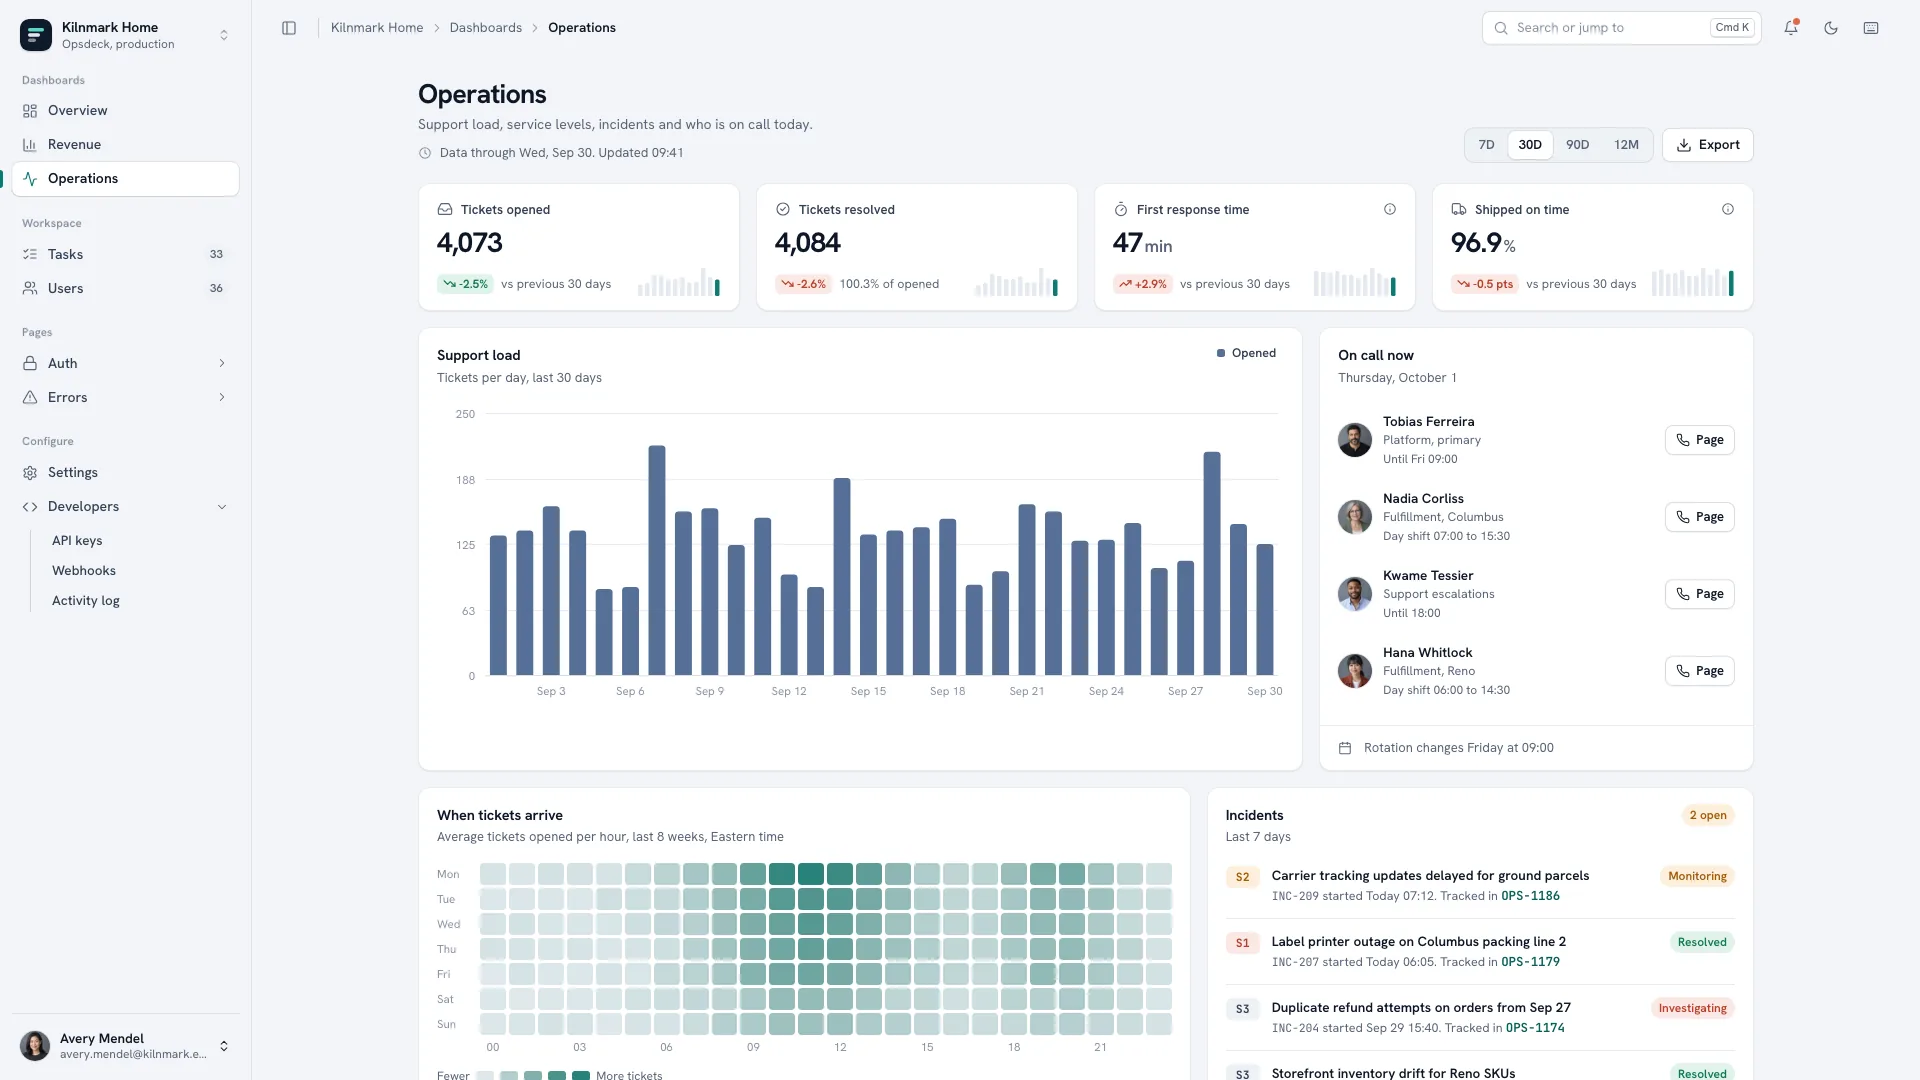Export the operations data
1920x1080 pixels.
pyautogui.click(x=1707, y=145)
